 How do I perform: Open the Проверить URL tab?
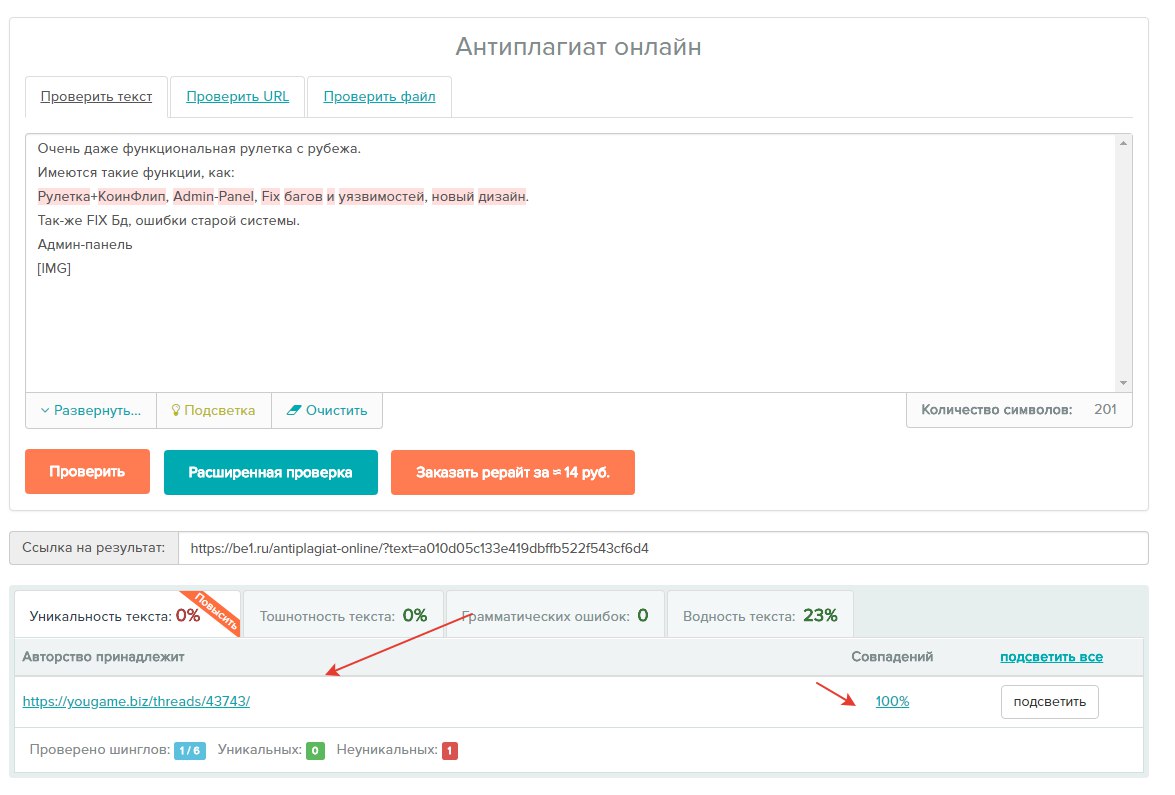click(x=238, y=97)
